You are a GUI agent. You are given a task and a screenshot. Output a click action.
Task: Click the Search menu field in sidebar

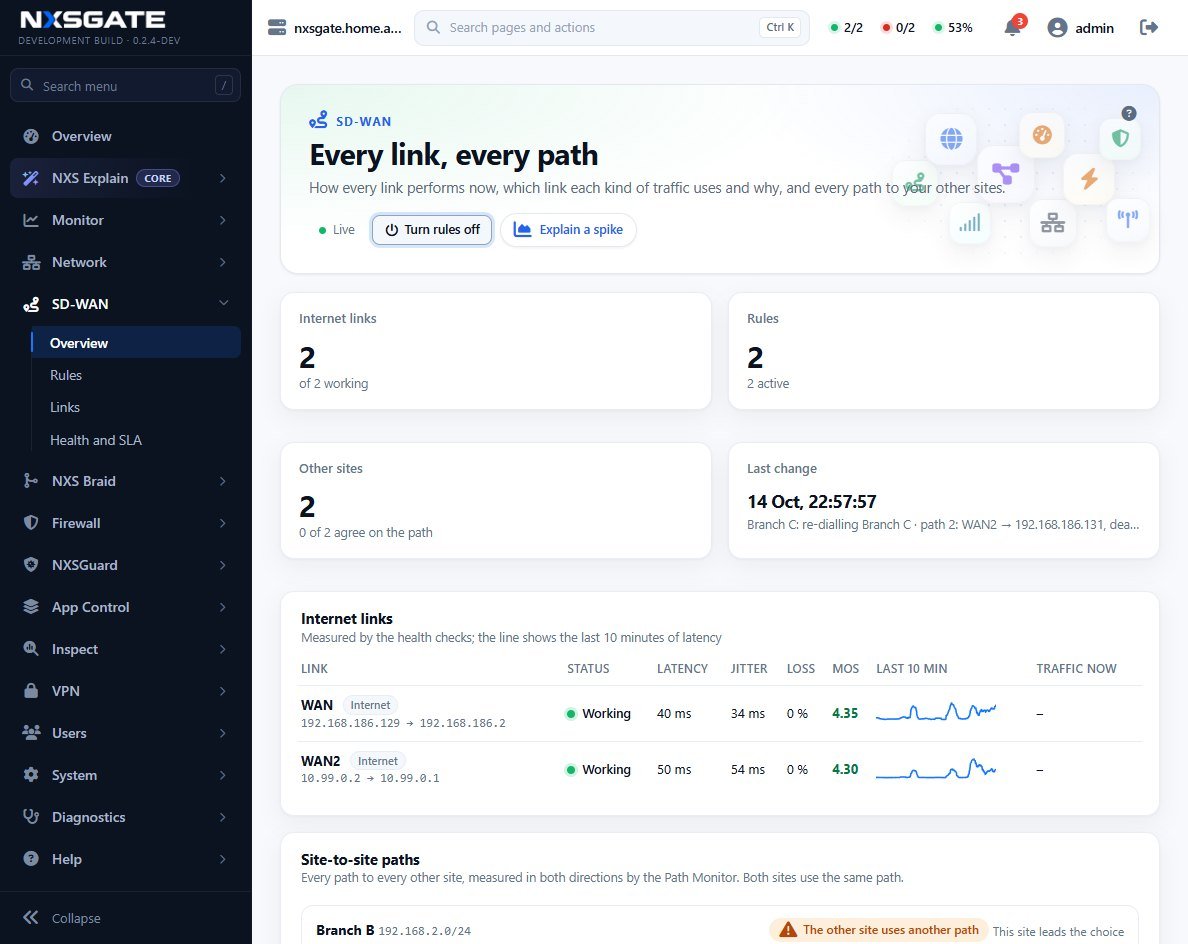(x=126, y=86)
